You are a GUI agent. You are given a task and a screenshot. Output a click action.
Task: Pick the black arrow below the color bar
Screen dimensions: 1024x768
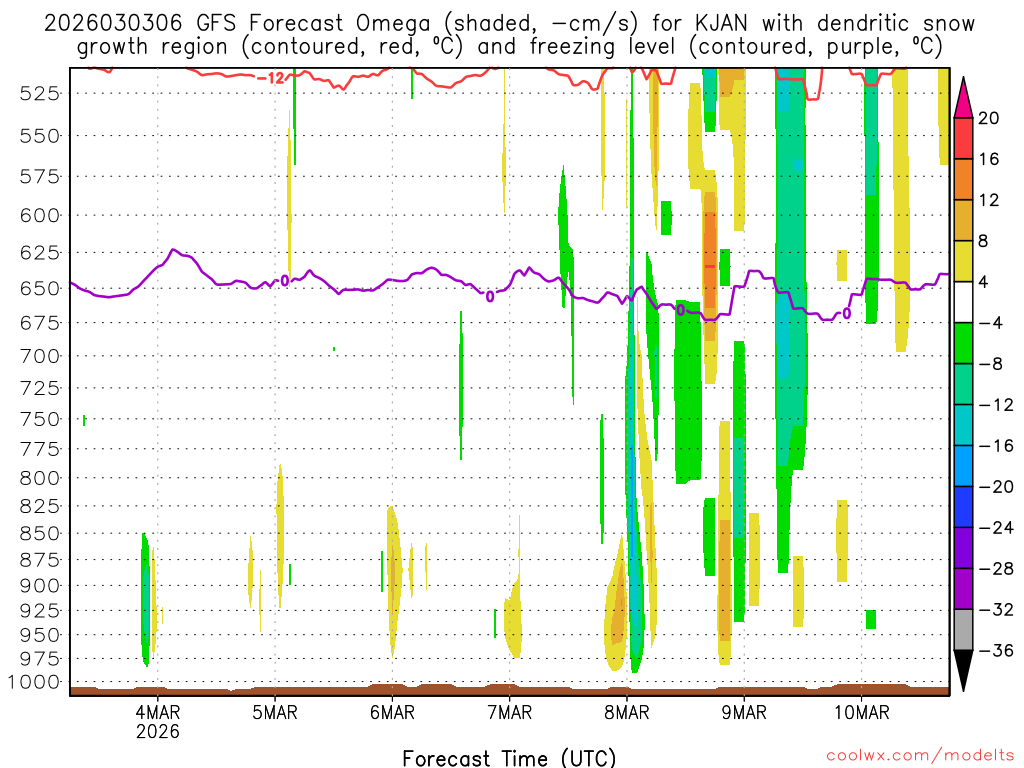pyautogui.click(x=963, y=671)
